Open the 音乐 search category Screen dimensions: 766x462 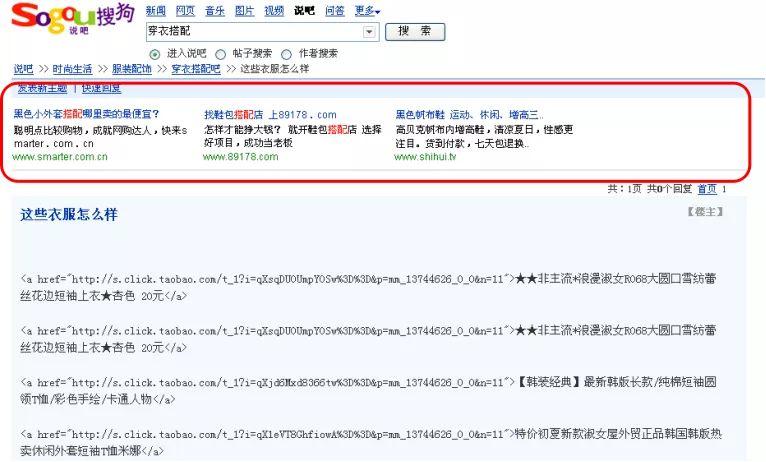215,11
